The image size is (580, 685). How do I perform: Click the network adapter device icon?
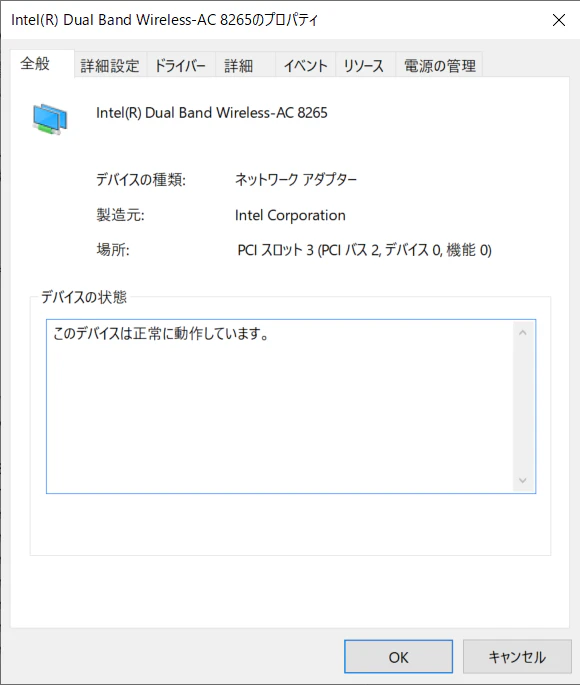point(50,119)
